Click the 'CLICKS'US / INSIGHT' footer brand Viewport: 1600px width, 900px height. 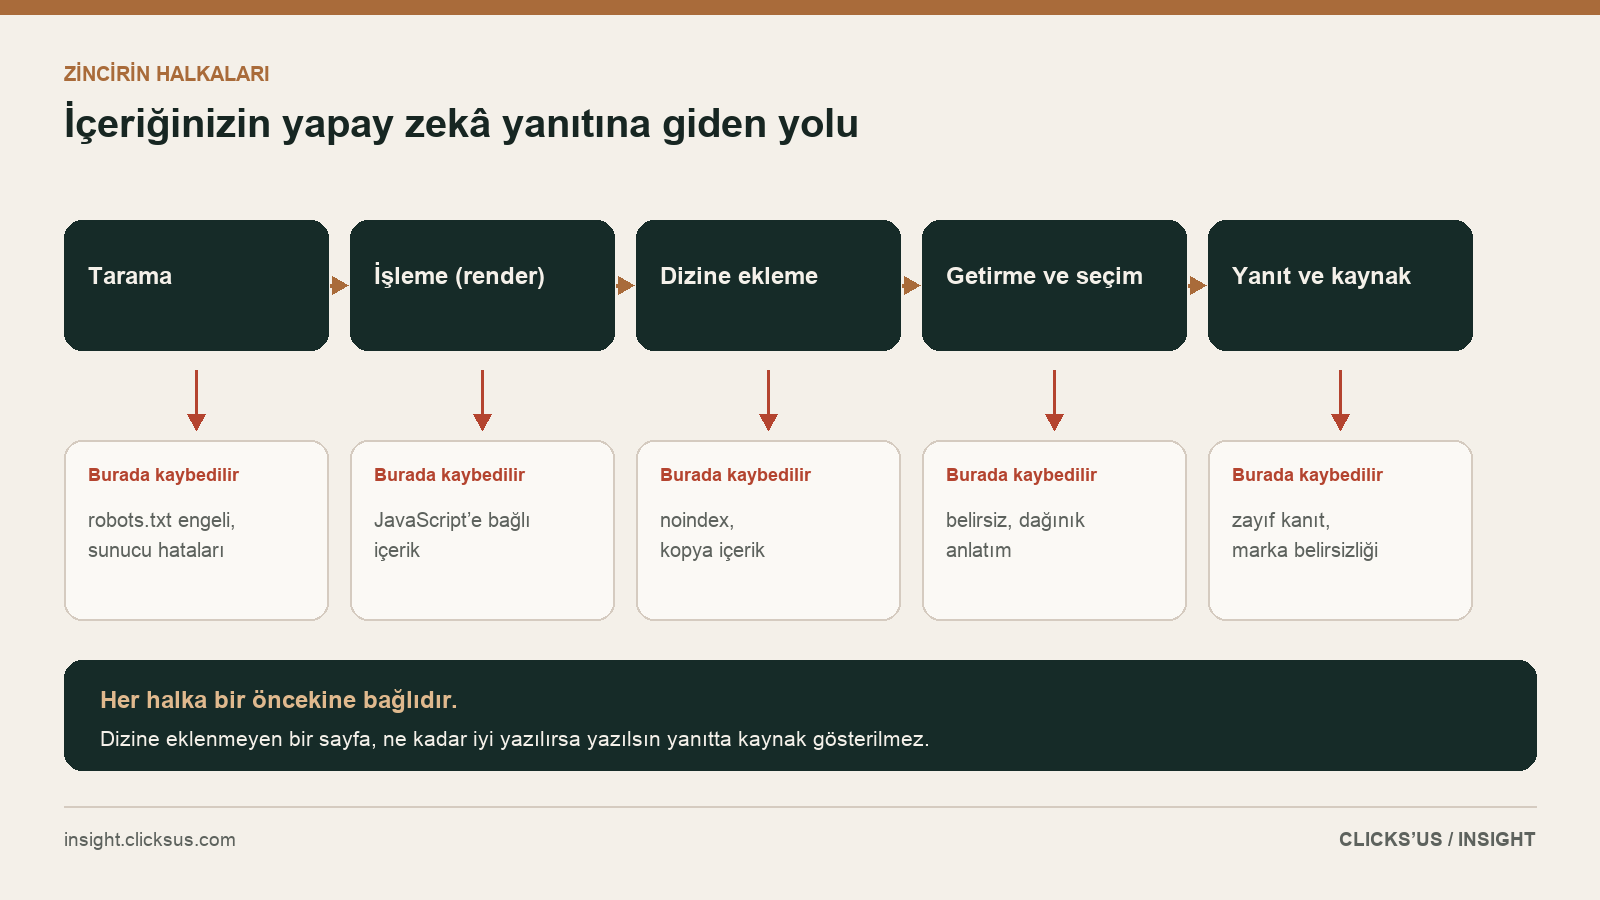(1437, 840)
